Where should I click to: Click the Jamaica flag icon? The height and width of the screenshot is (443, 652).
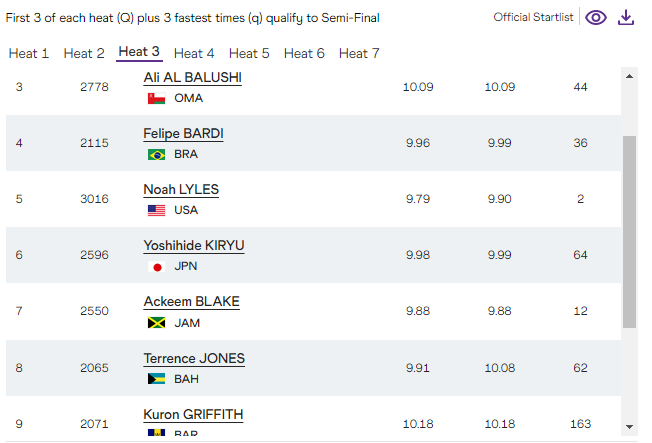[155, 323]
